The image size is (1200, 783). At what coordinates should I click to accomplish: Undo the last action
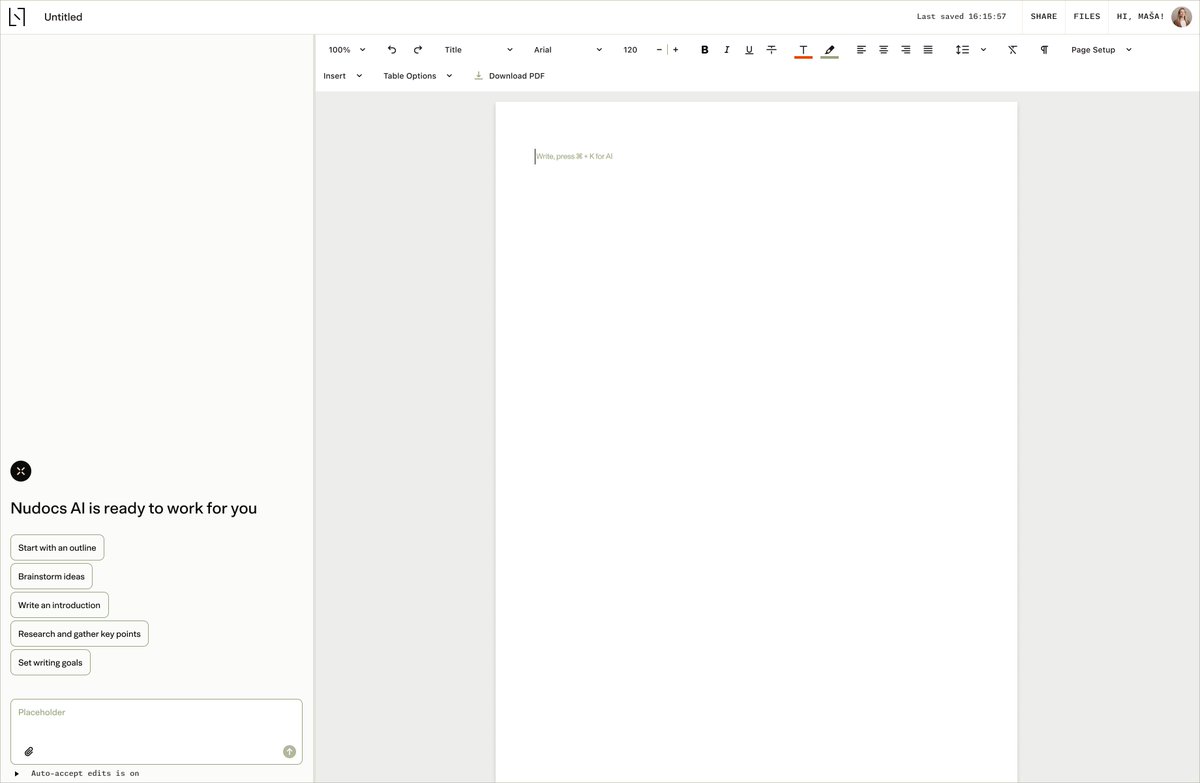(392, 50)
